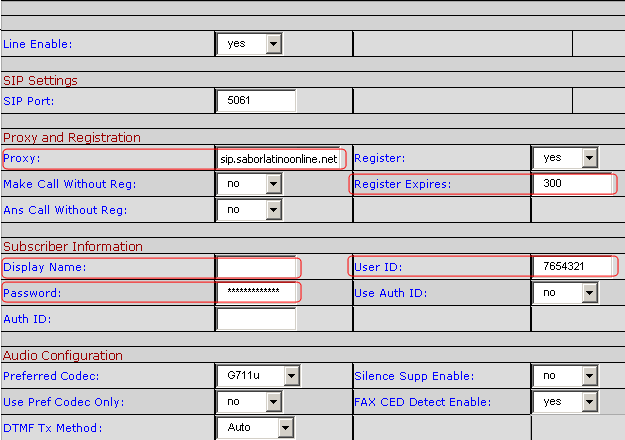The width and height of the screenshot is (625, 440).
Task: Open Make Call Without Reg dropdown
Action: click(249, 184)
